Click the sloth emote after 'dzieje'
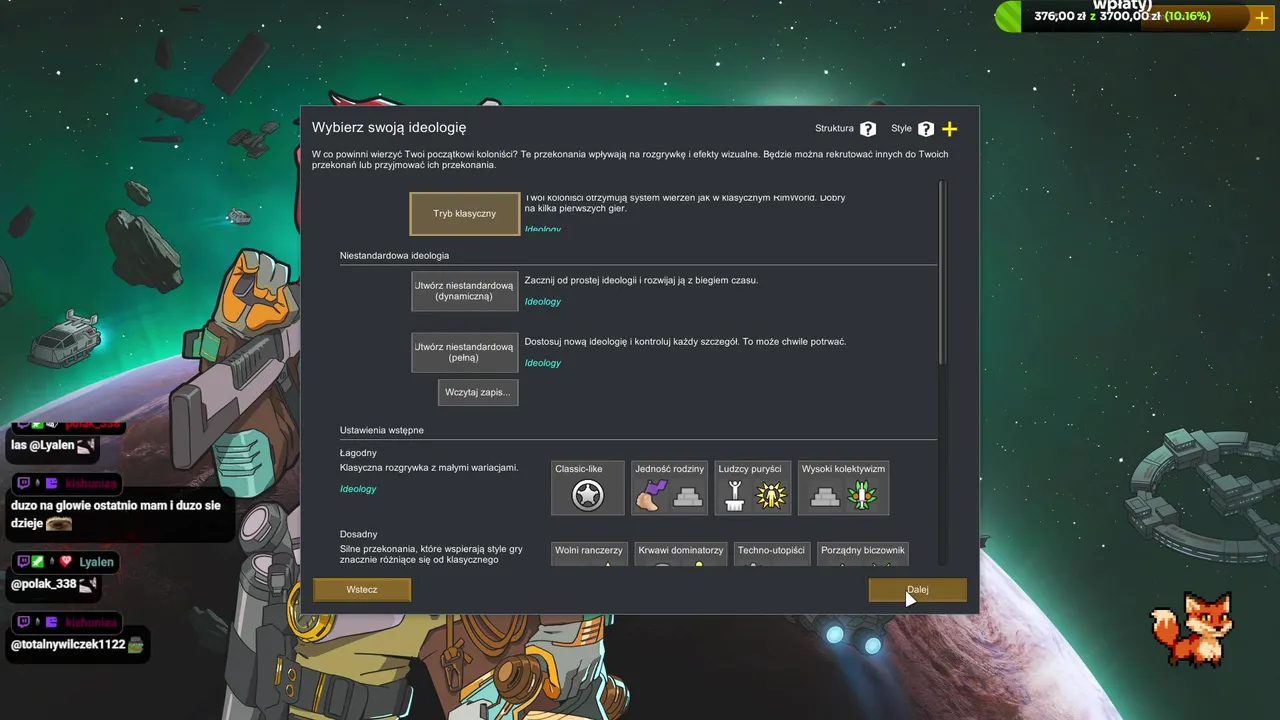 click(x=59, y=522)
